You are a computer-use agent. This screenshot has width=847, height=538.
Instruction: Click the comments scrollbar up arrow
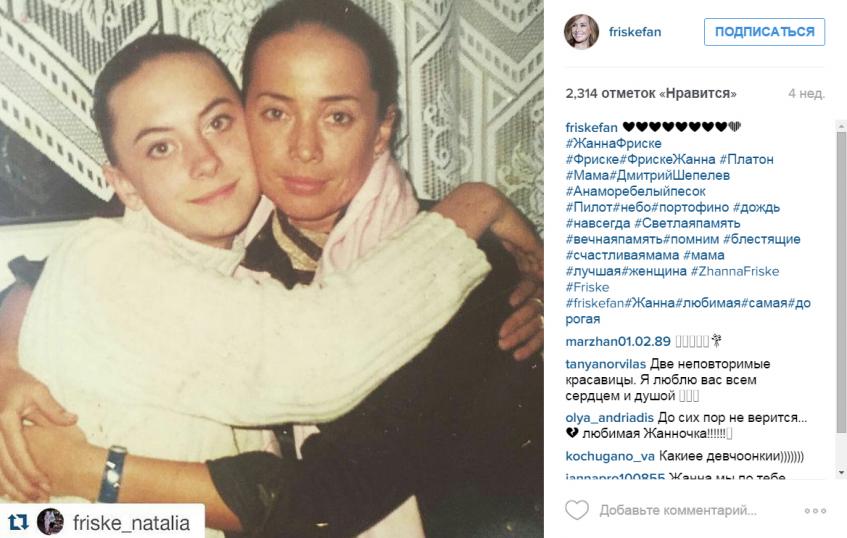pyautogui.click(x=841, y=126)
